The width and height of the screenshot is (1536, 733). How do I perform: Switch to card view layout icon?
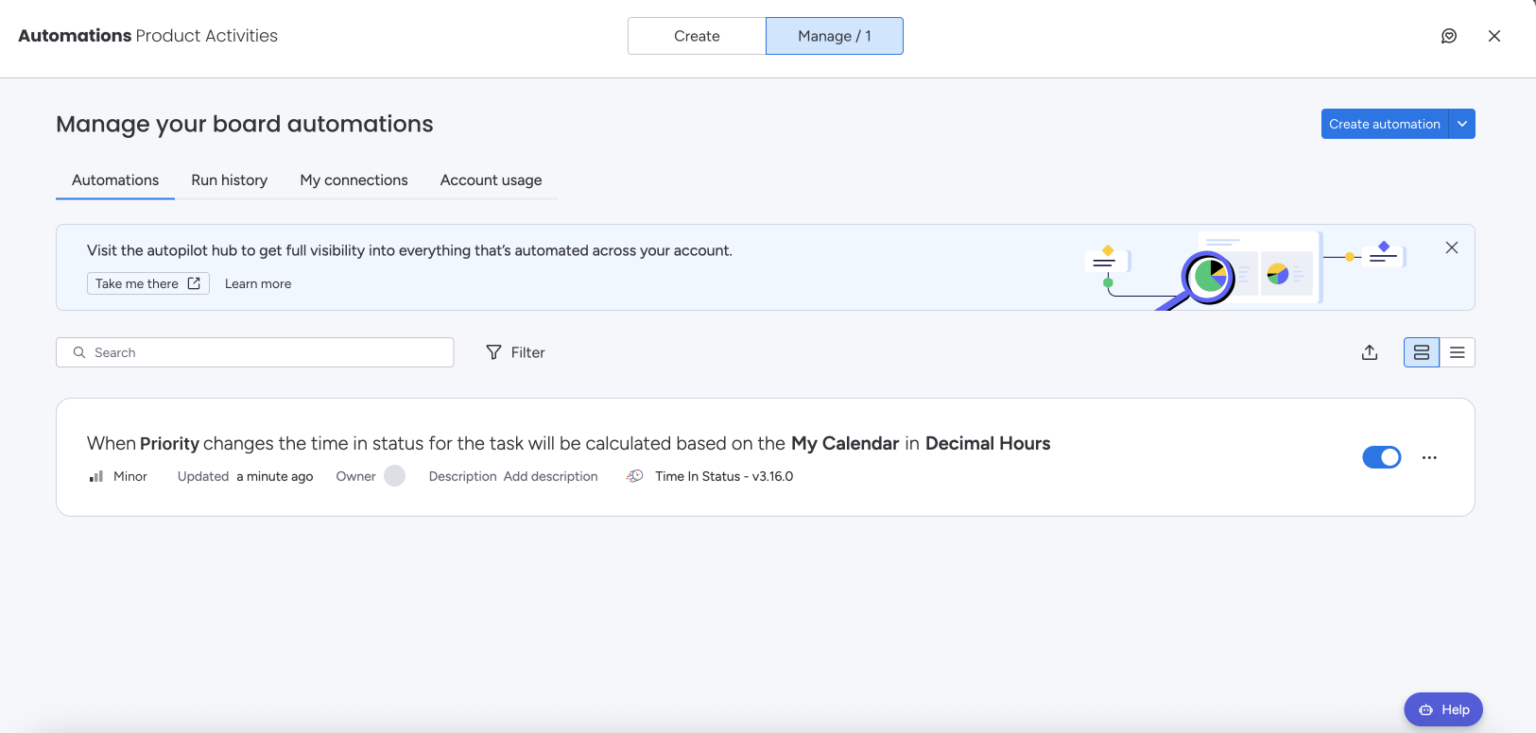(1421, 352)
